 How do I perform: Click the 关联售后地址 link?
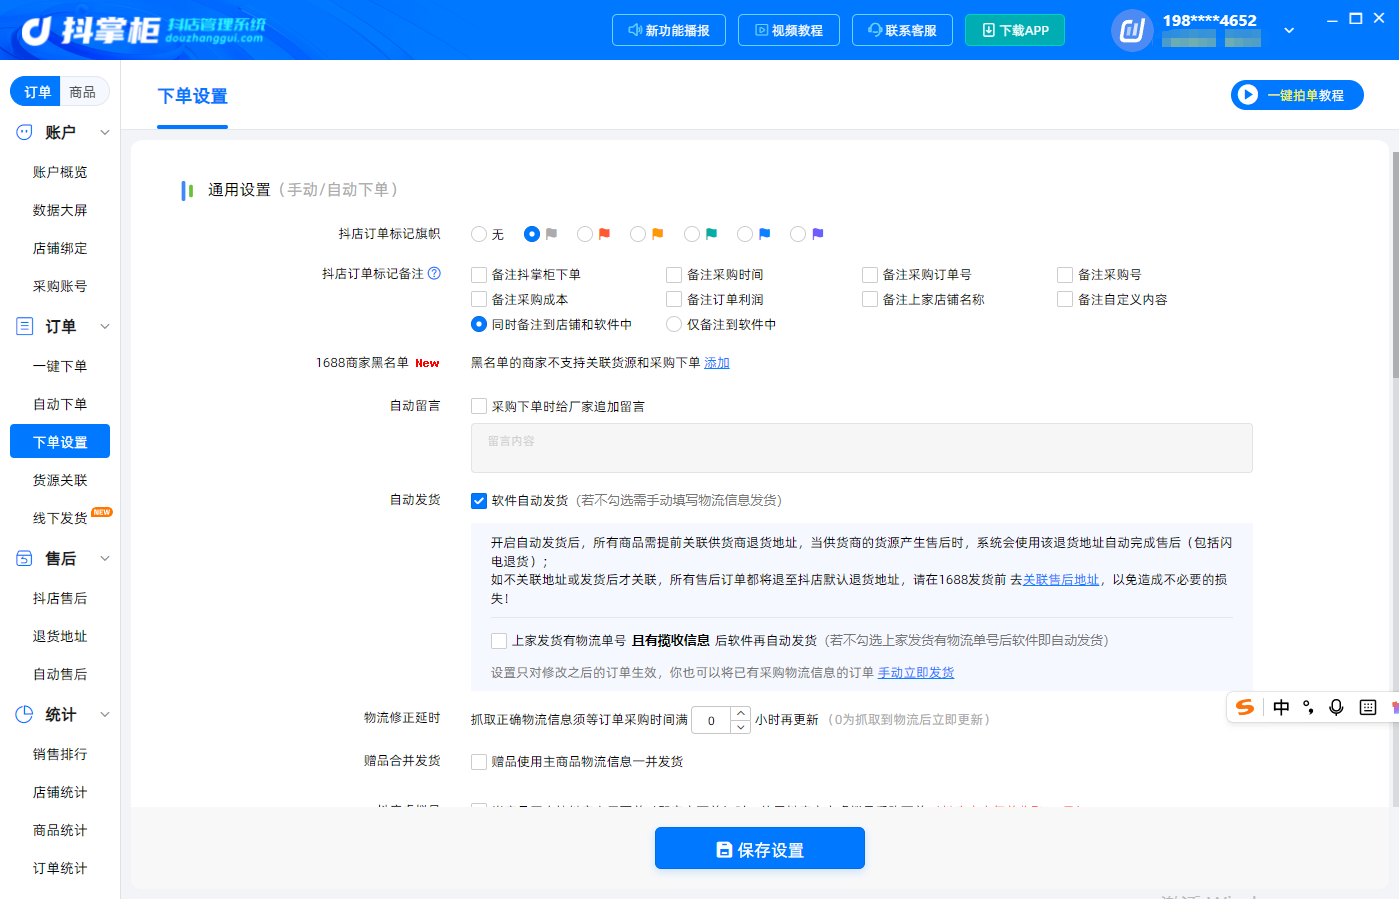(1061, 580)
